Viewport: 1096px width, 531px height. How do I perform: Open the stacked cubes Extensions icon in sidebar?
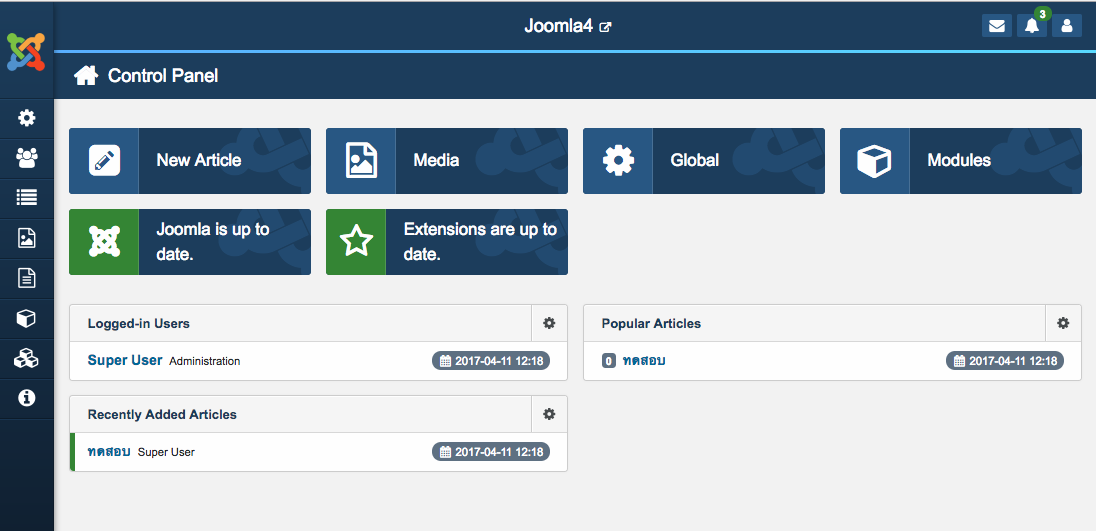click(x=27, y=359)
